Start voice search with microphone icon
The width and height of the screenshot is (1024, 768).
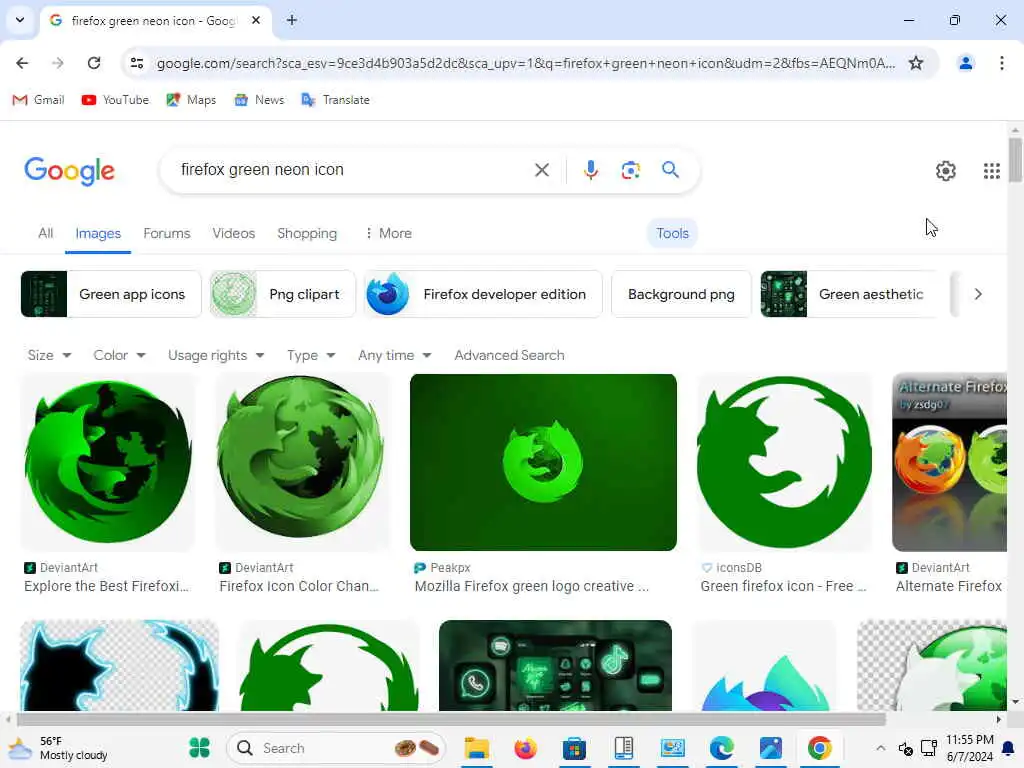pos(590,170)
